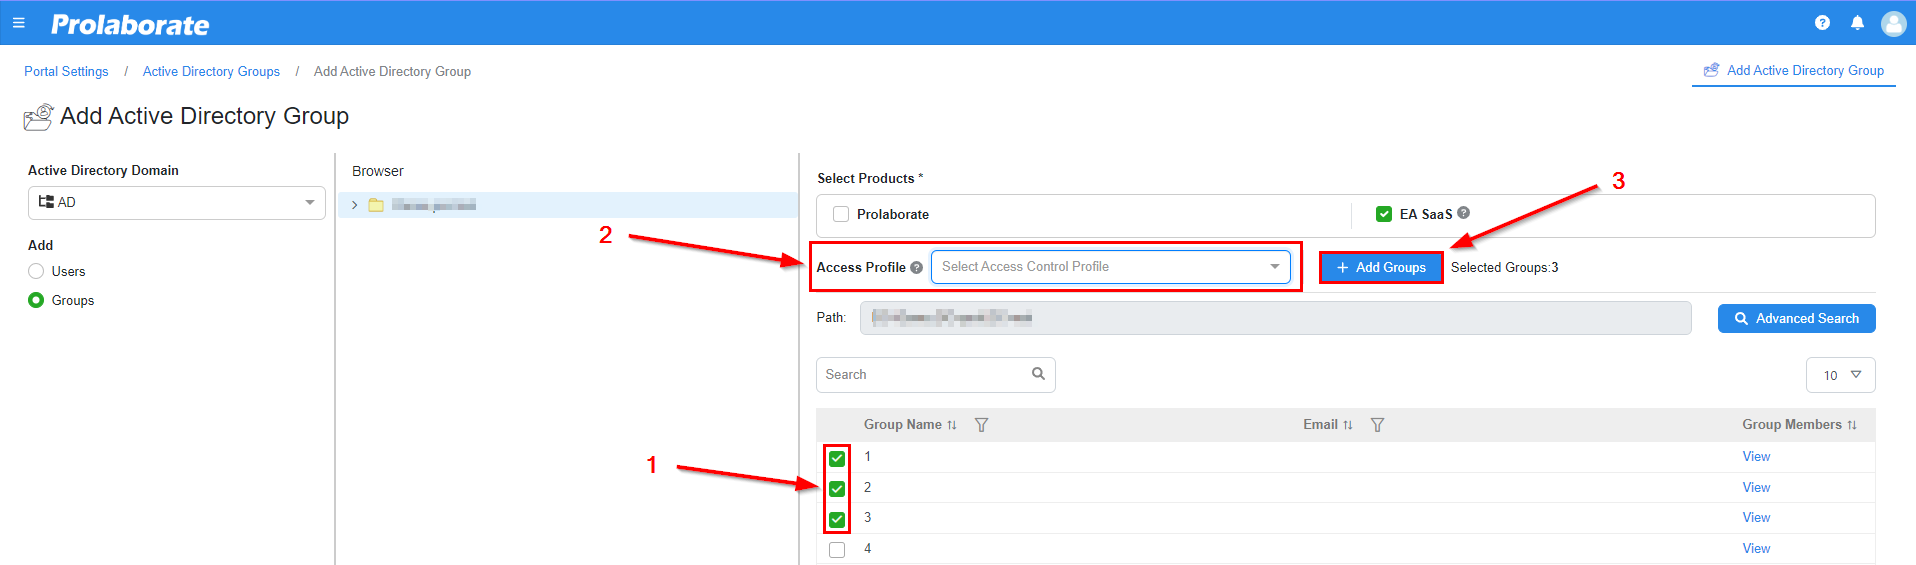
Task: Click the Path field
Action: click(x=1276, y=318)
